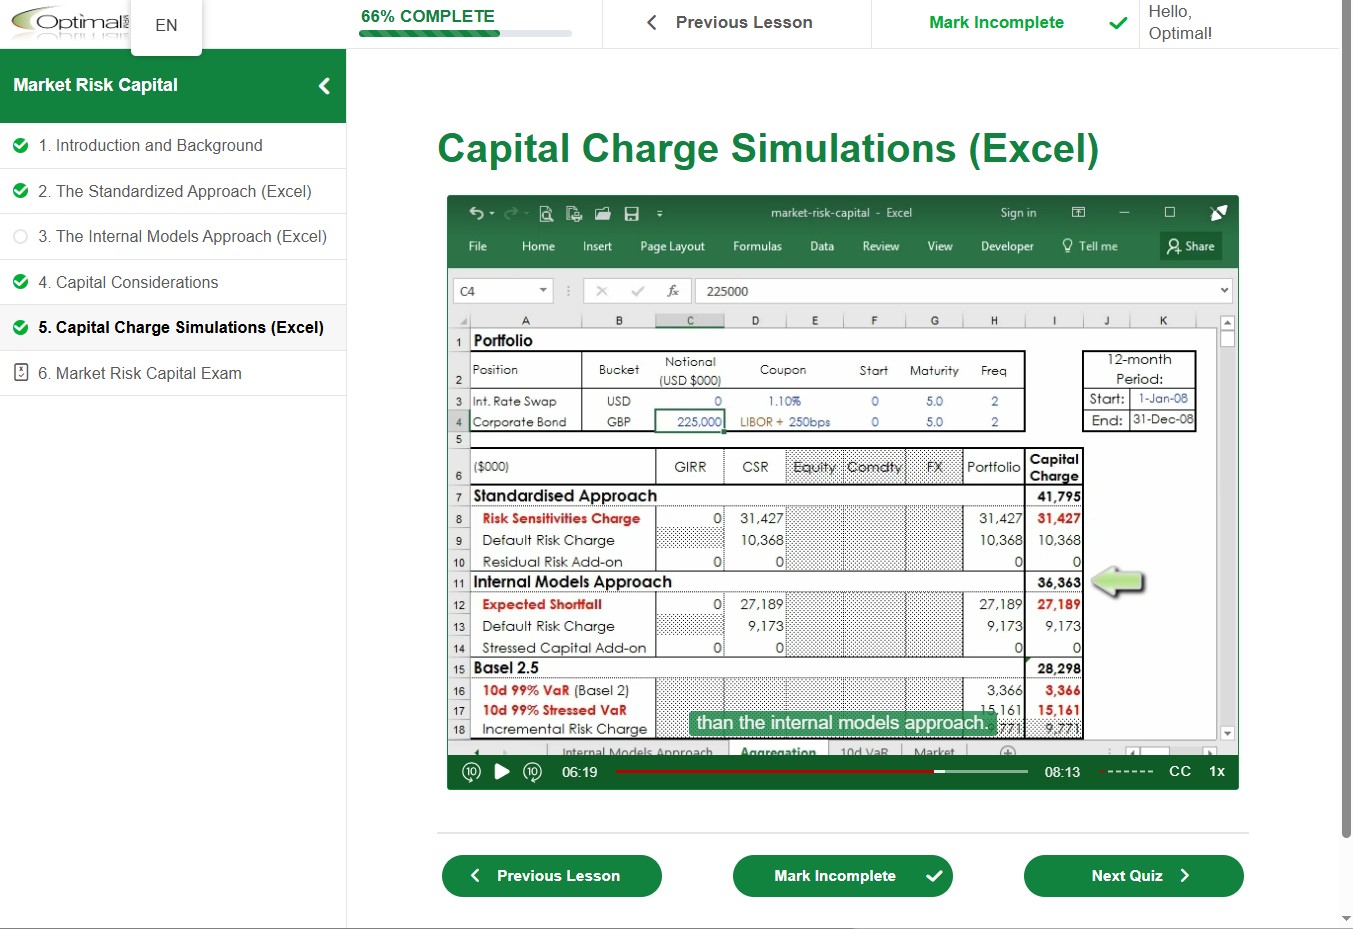Seek on the video progress bar

(820, 772)
